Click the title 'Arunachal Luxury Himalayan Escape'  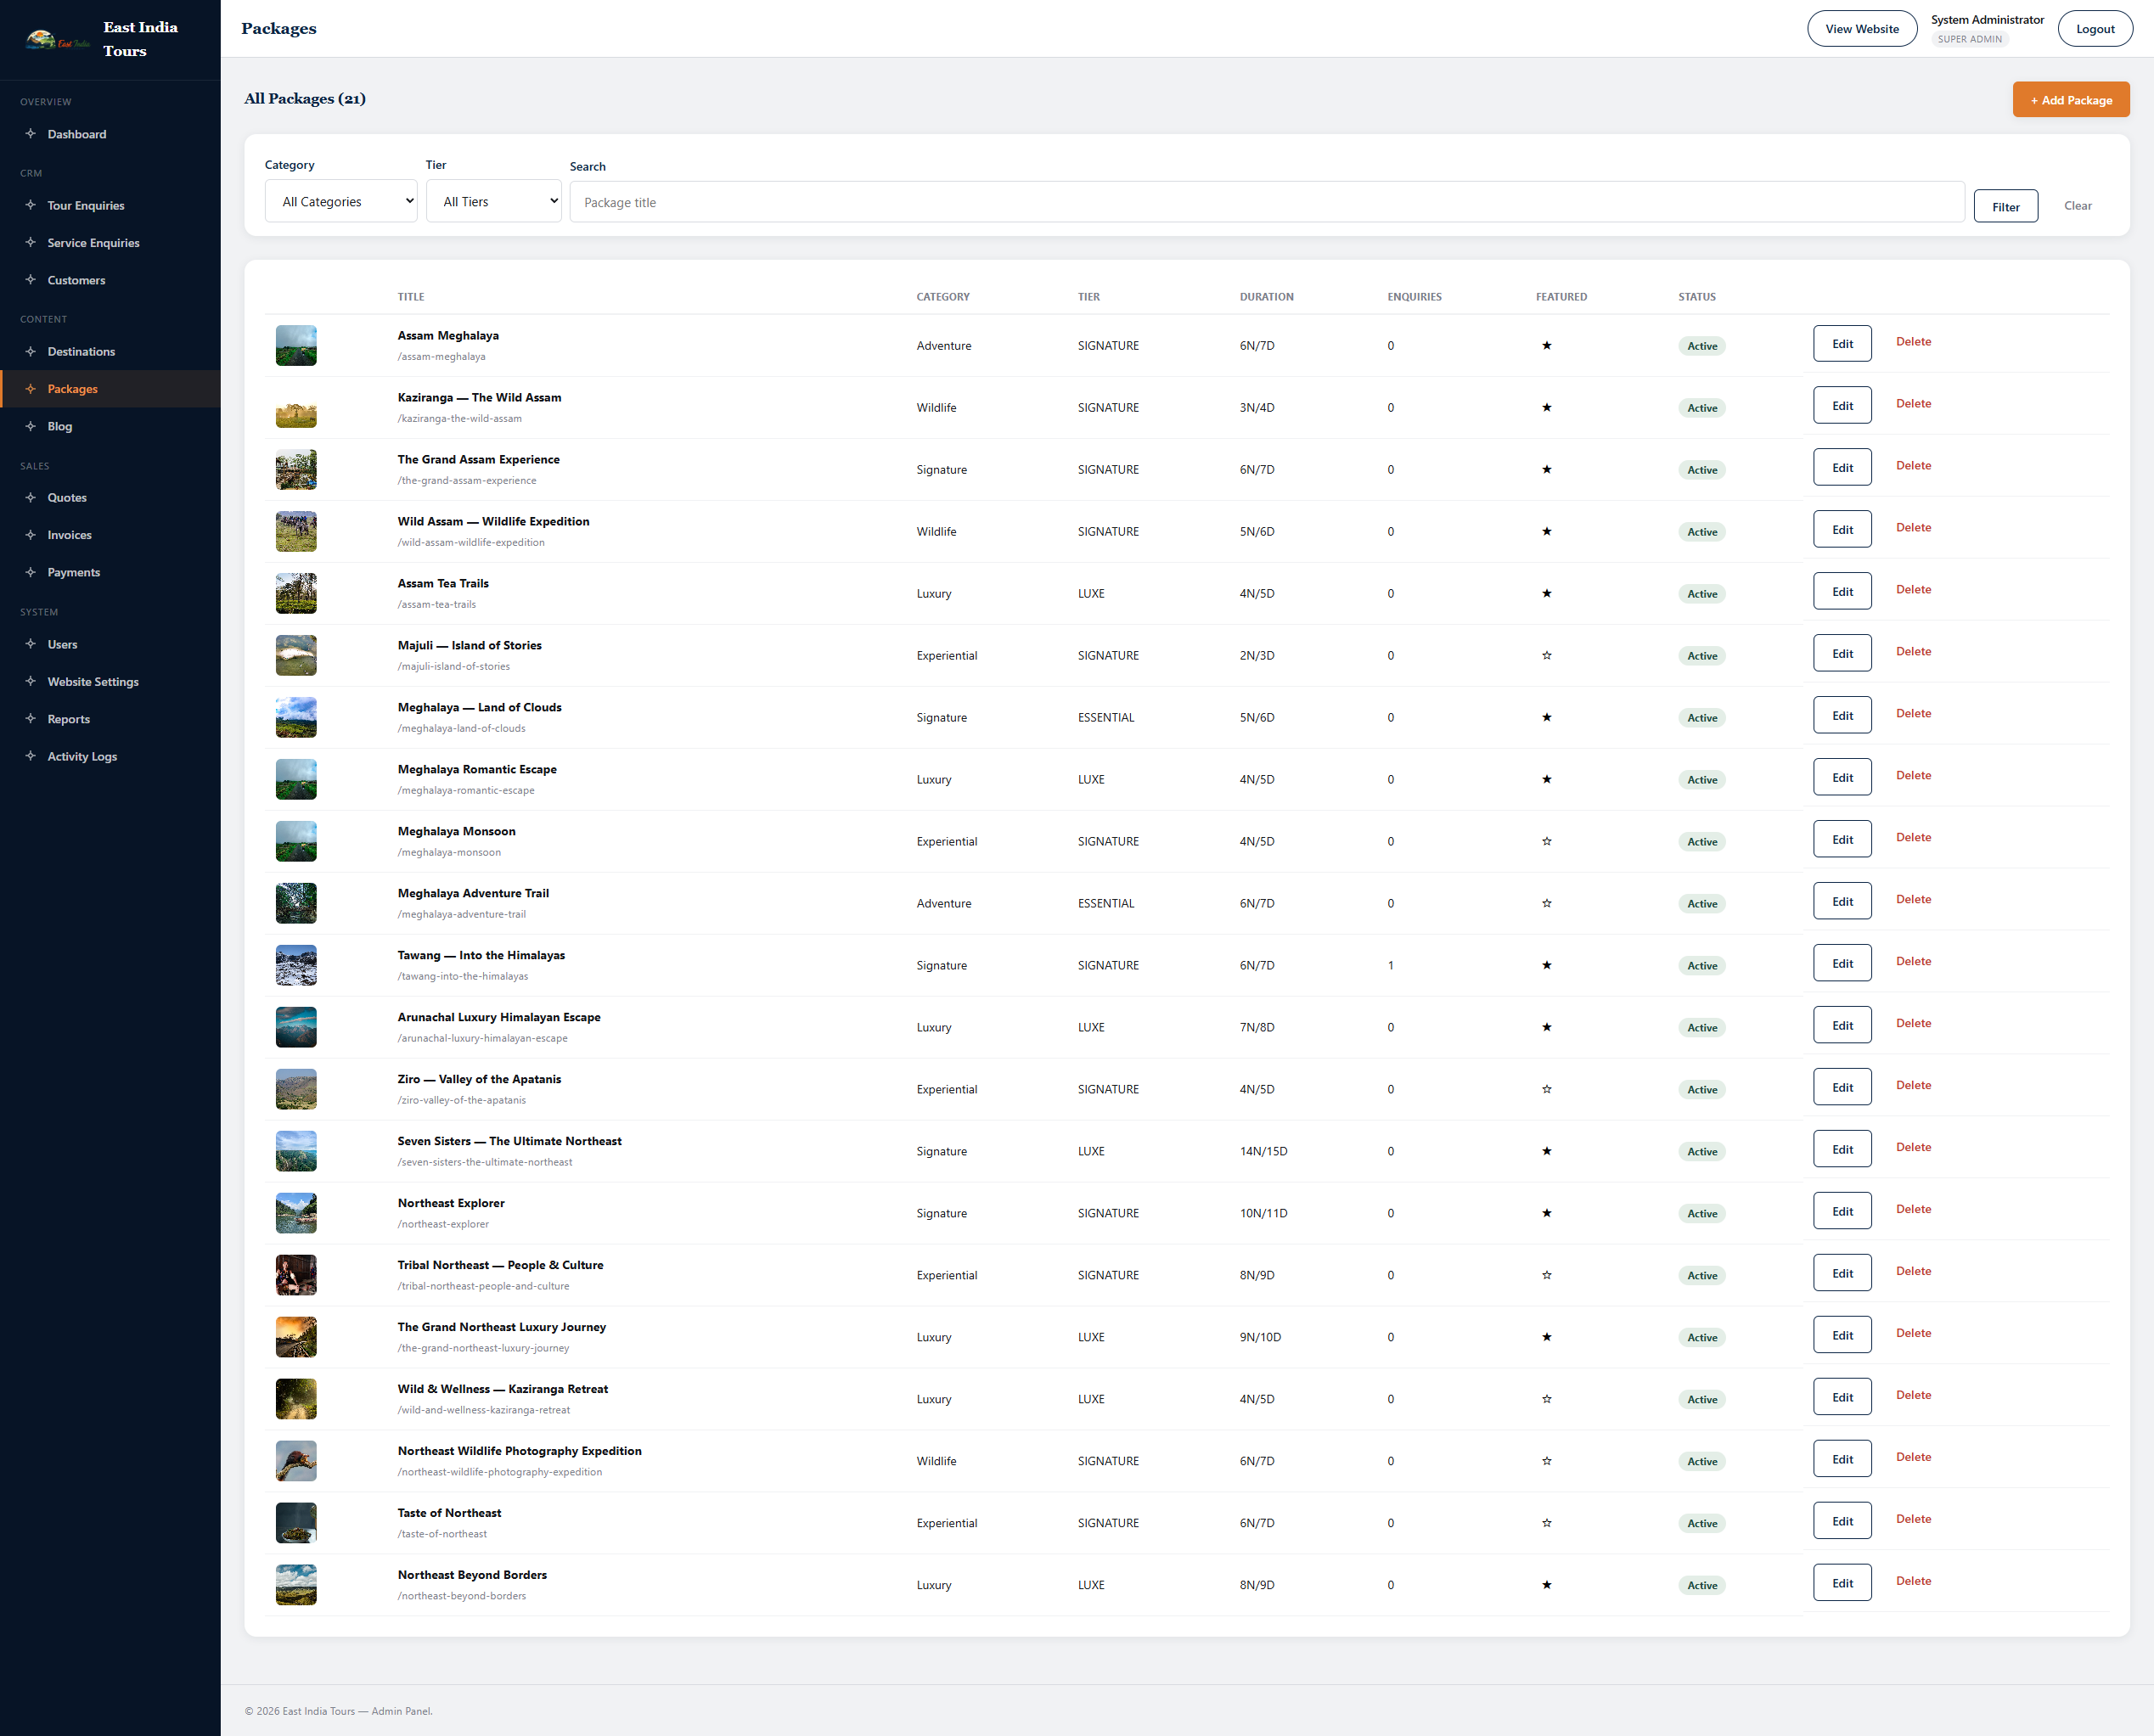point(498,1017)
